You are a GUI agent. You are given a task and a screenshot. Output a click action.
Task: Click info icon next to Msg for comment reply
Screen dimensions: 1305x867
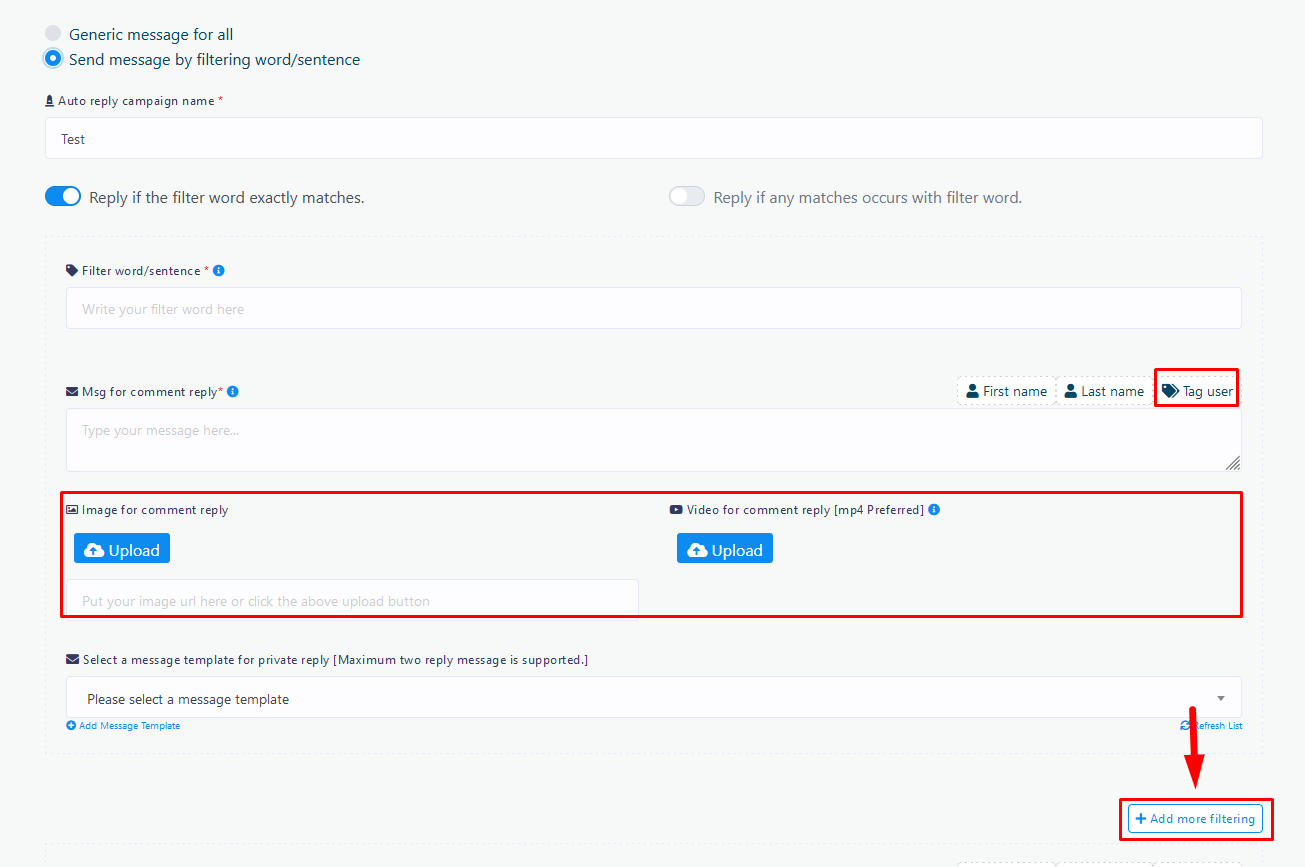[233, 392]
